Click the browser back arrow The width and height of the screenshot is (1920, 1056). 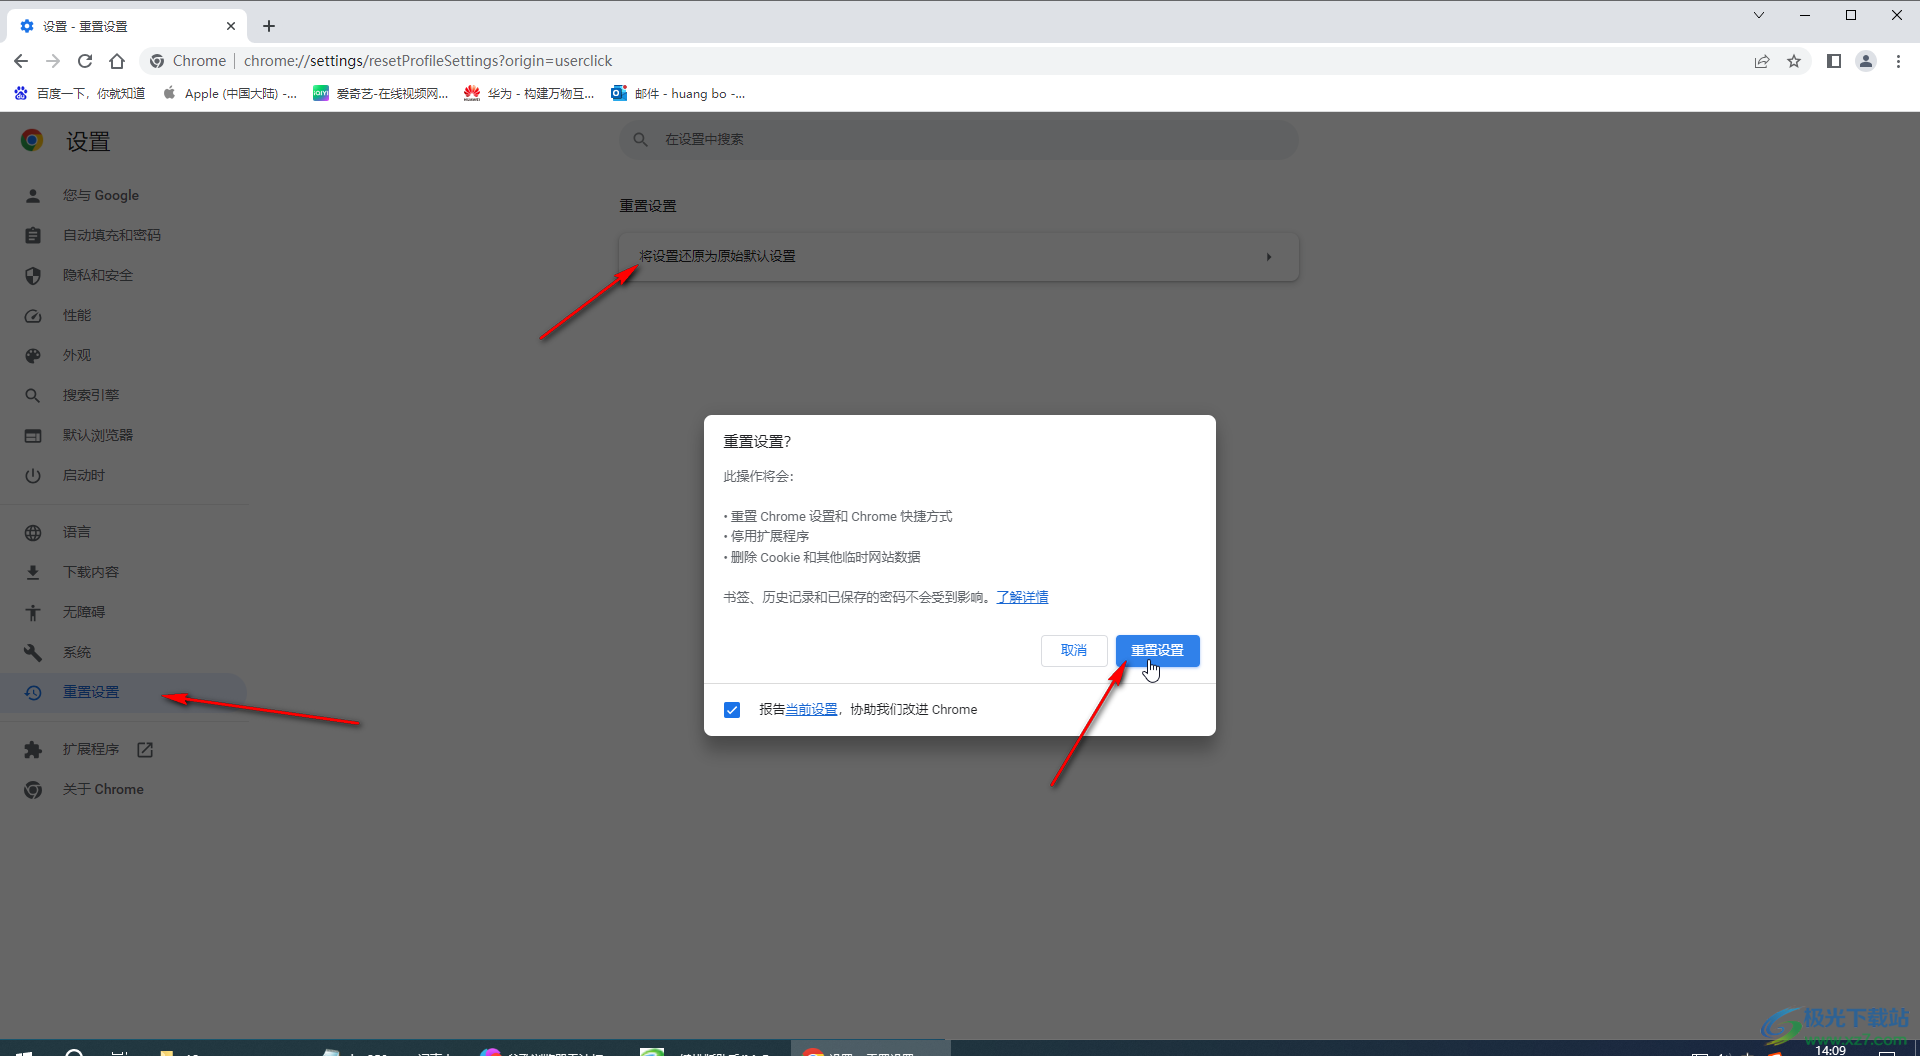(21, 61)
